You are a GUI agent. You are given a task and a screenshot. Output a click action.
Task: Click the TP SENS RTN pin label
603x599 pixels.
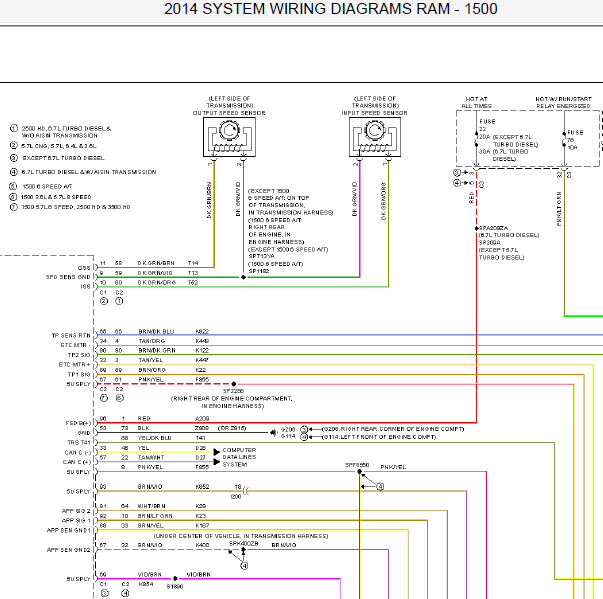pyautogui.click(x=71, y=335)
